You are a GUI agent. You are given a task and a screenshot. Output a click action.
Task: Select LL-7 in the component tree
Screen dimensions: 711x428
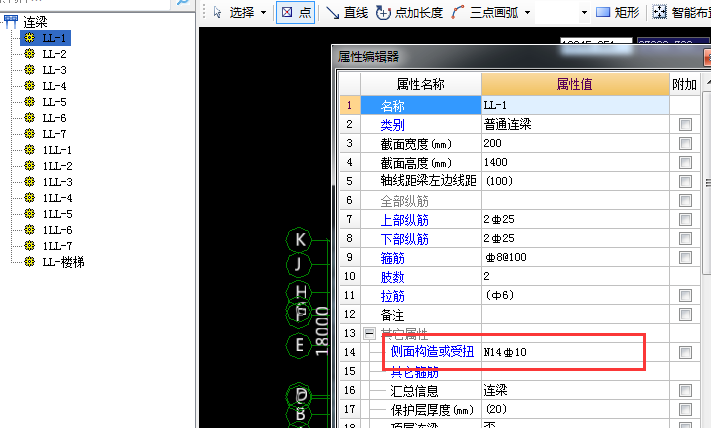[54, 134]
